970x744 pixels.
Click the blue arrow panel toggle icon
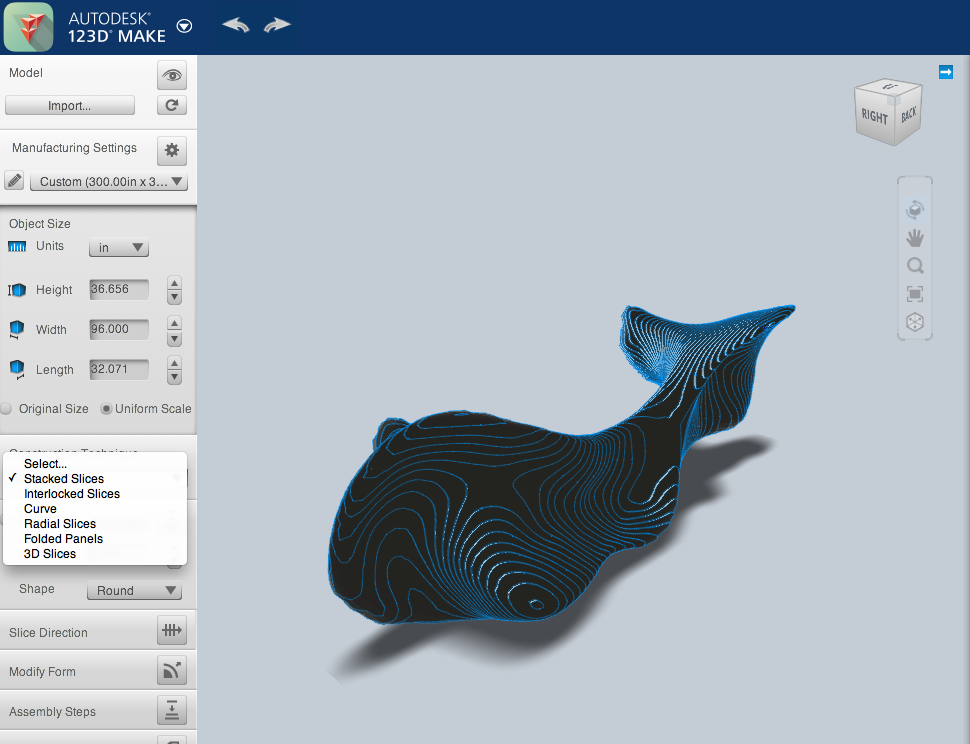point(945,72)
